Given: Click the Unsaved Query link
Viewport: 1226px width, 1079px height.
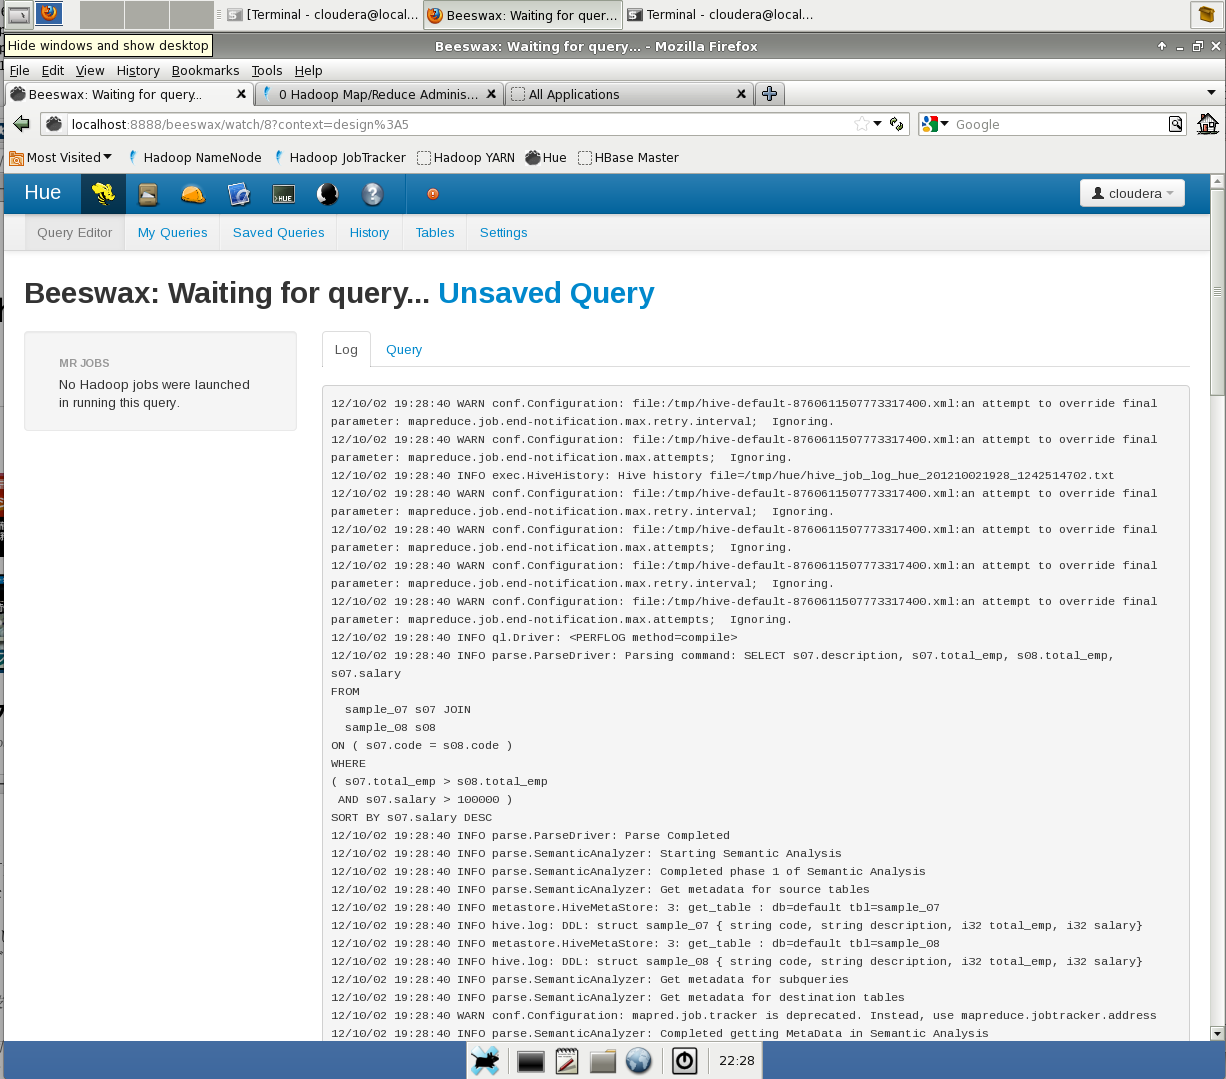Looking at the screenshot, I should (546, 293).
